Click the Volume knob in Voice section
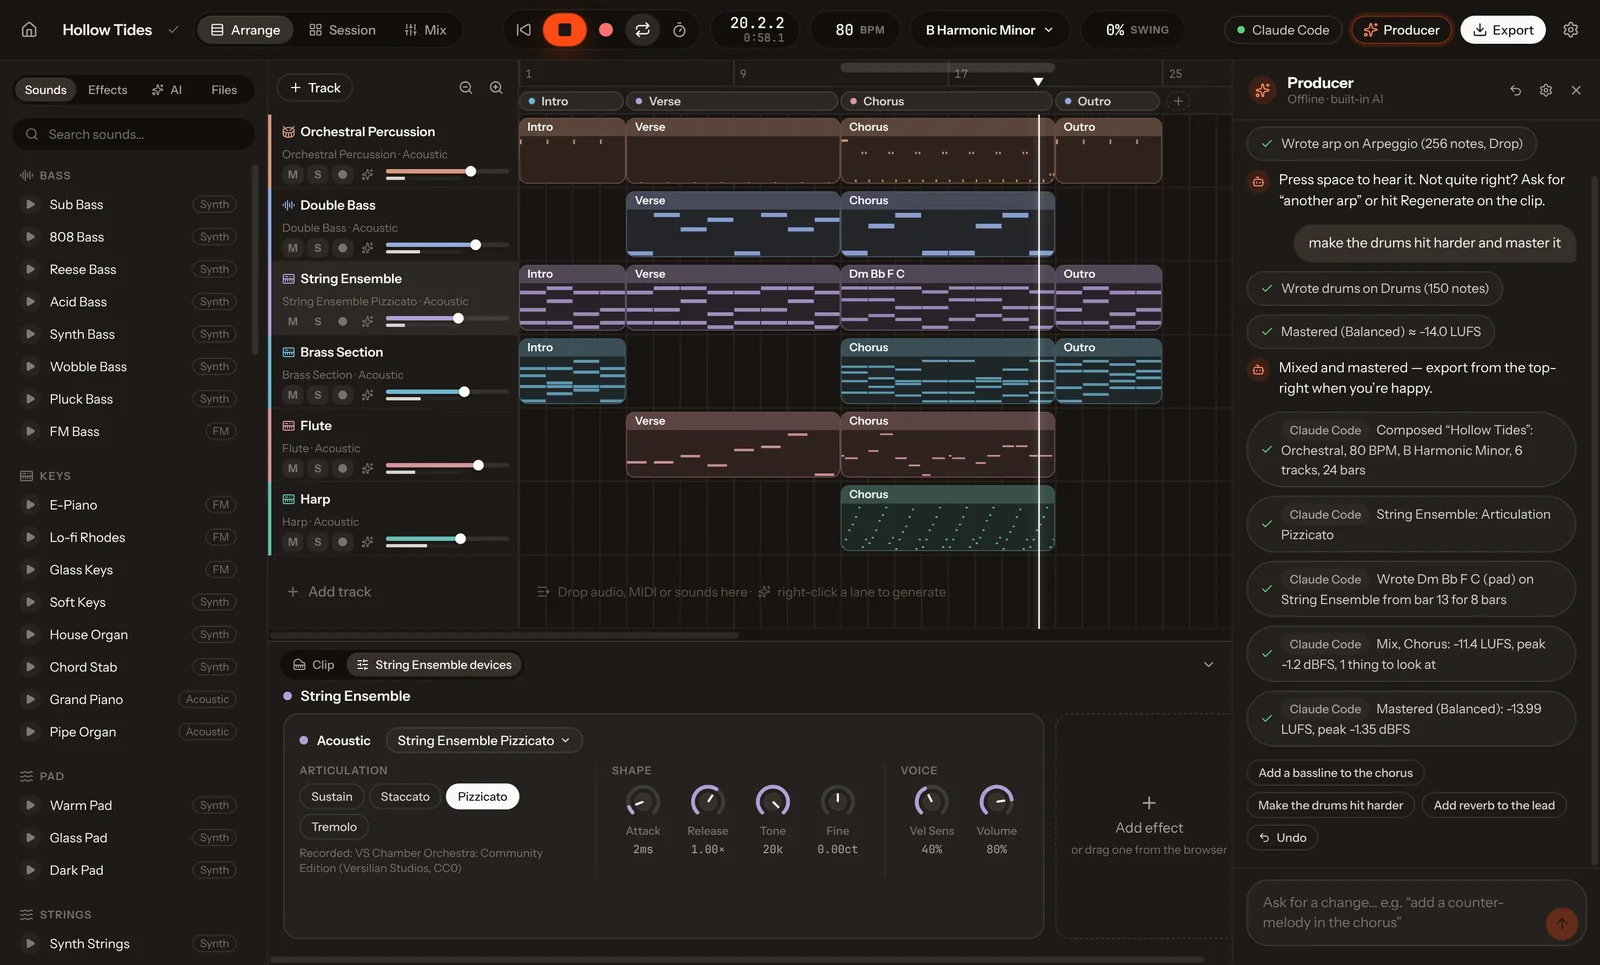 tap(996, 801)
